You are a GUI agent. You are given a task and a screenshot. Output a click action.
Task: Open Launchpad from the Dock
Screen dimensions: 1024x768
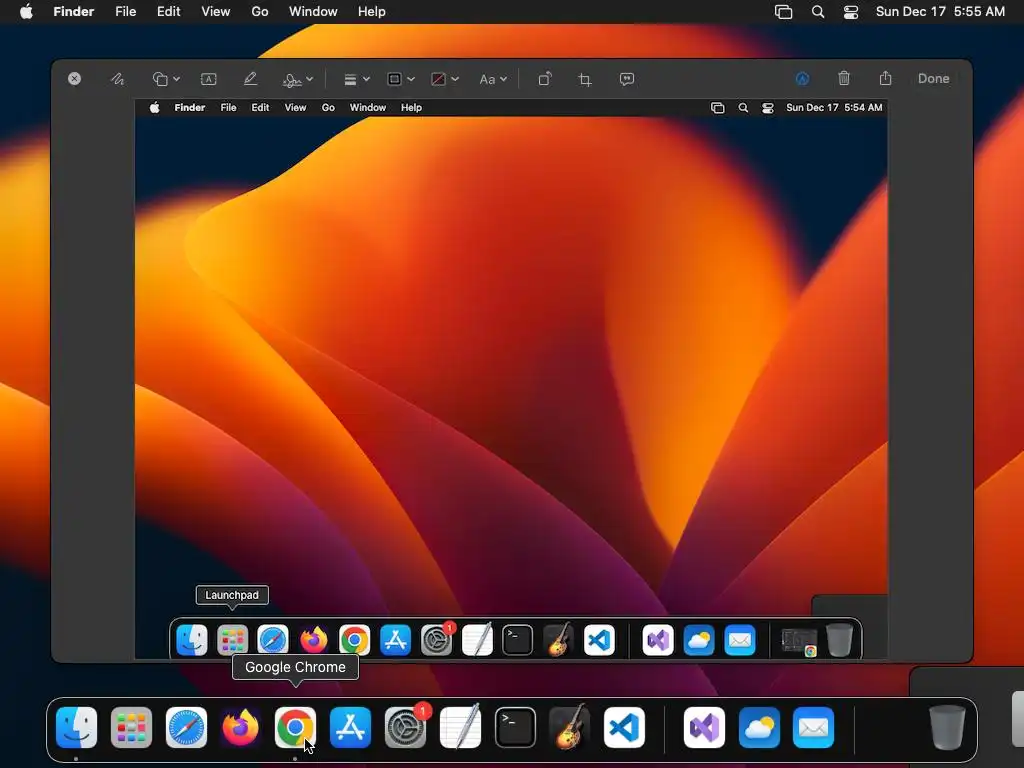tap(131, 728)
